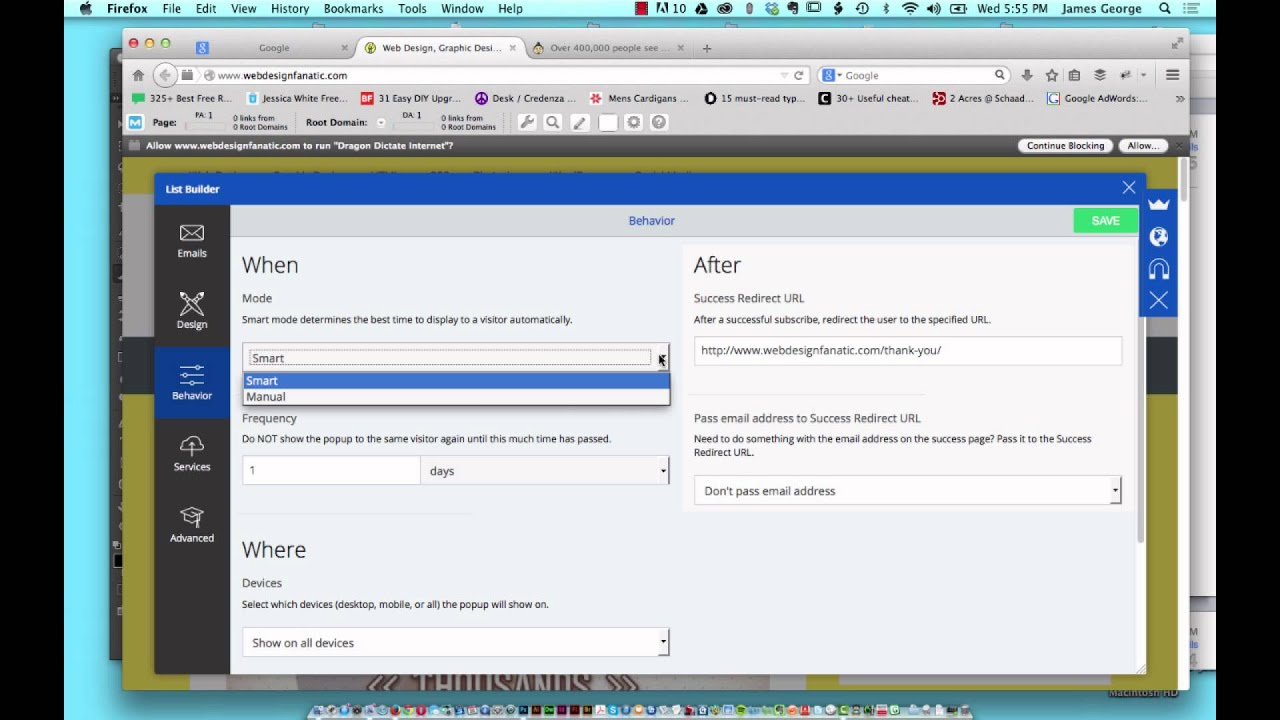Open the Emails section in List Builder sidebar
Image resolution: width=1280 pixels, height=720 pixels.
coord(192,241)
